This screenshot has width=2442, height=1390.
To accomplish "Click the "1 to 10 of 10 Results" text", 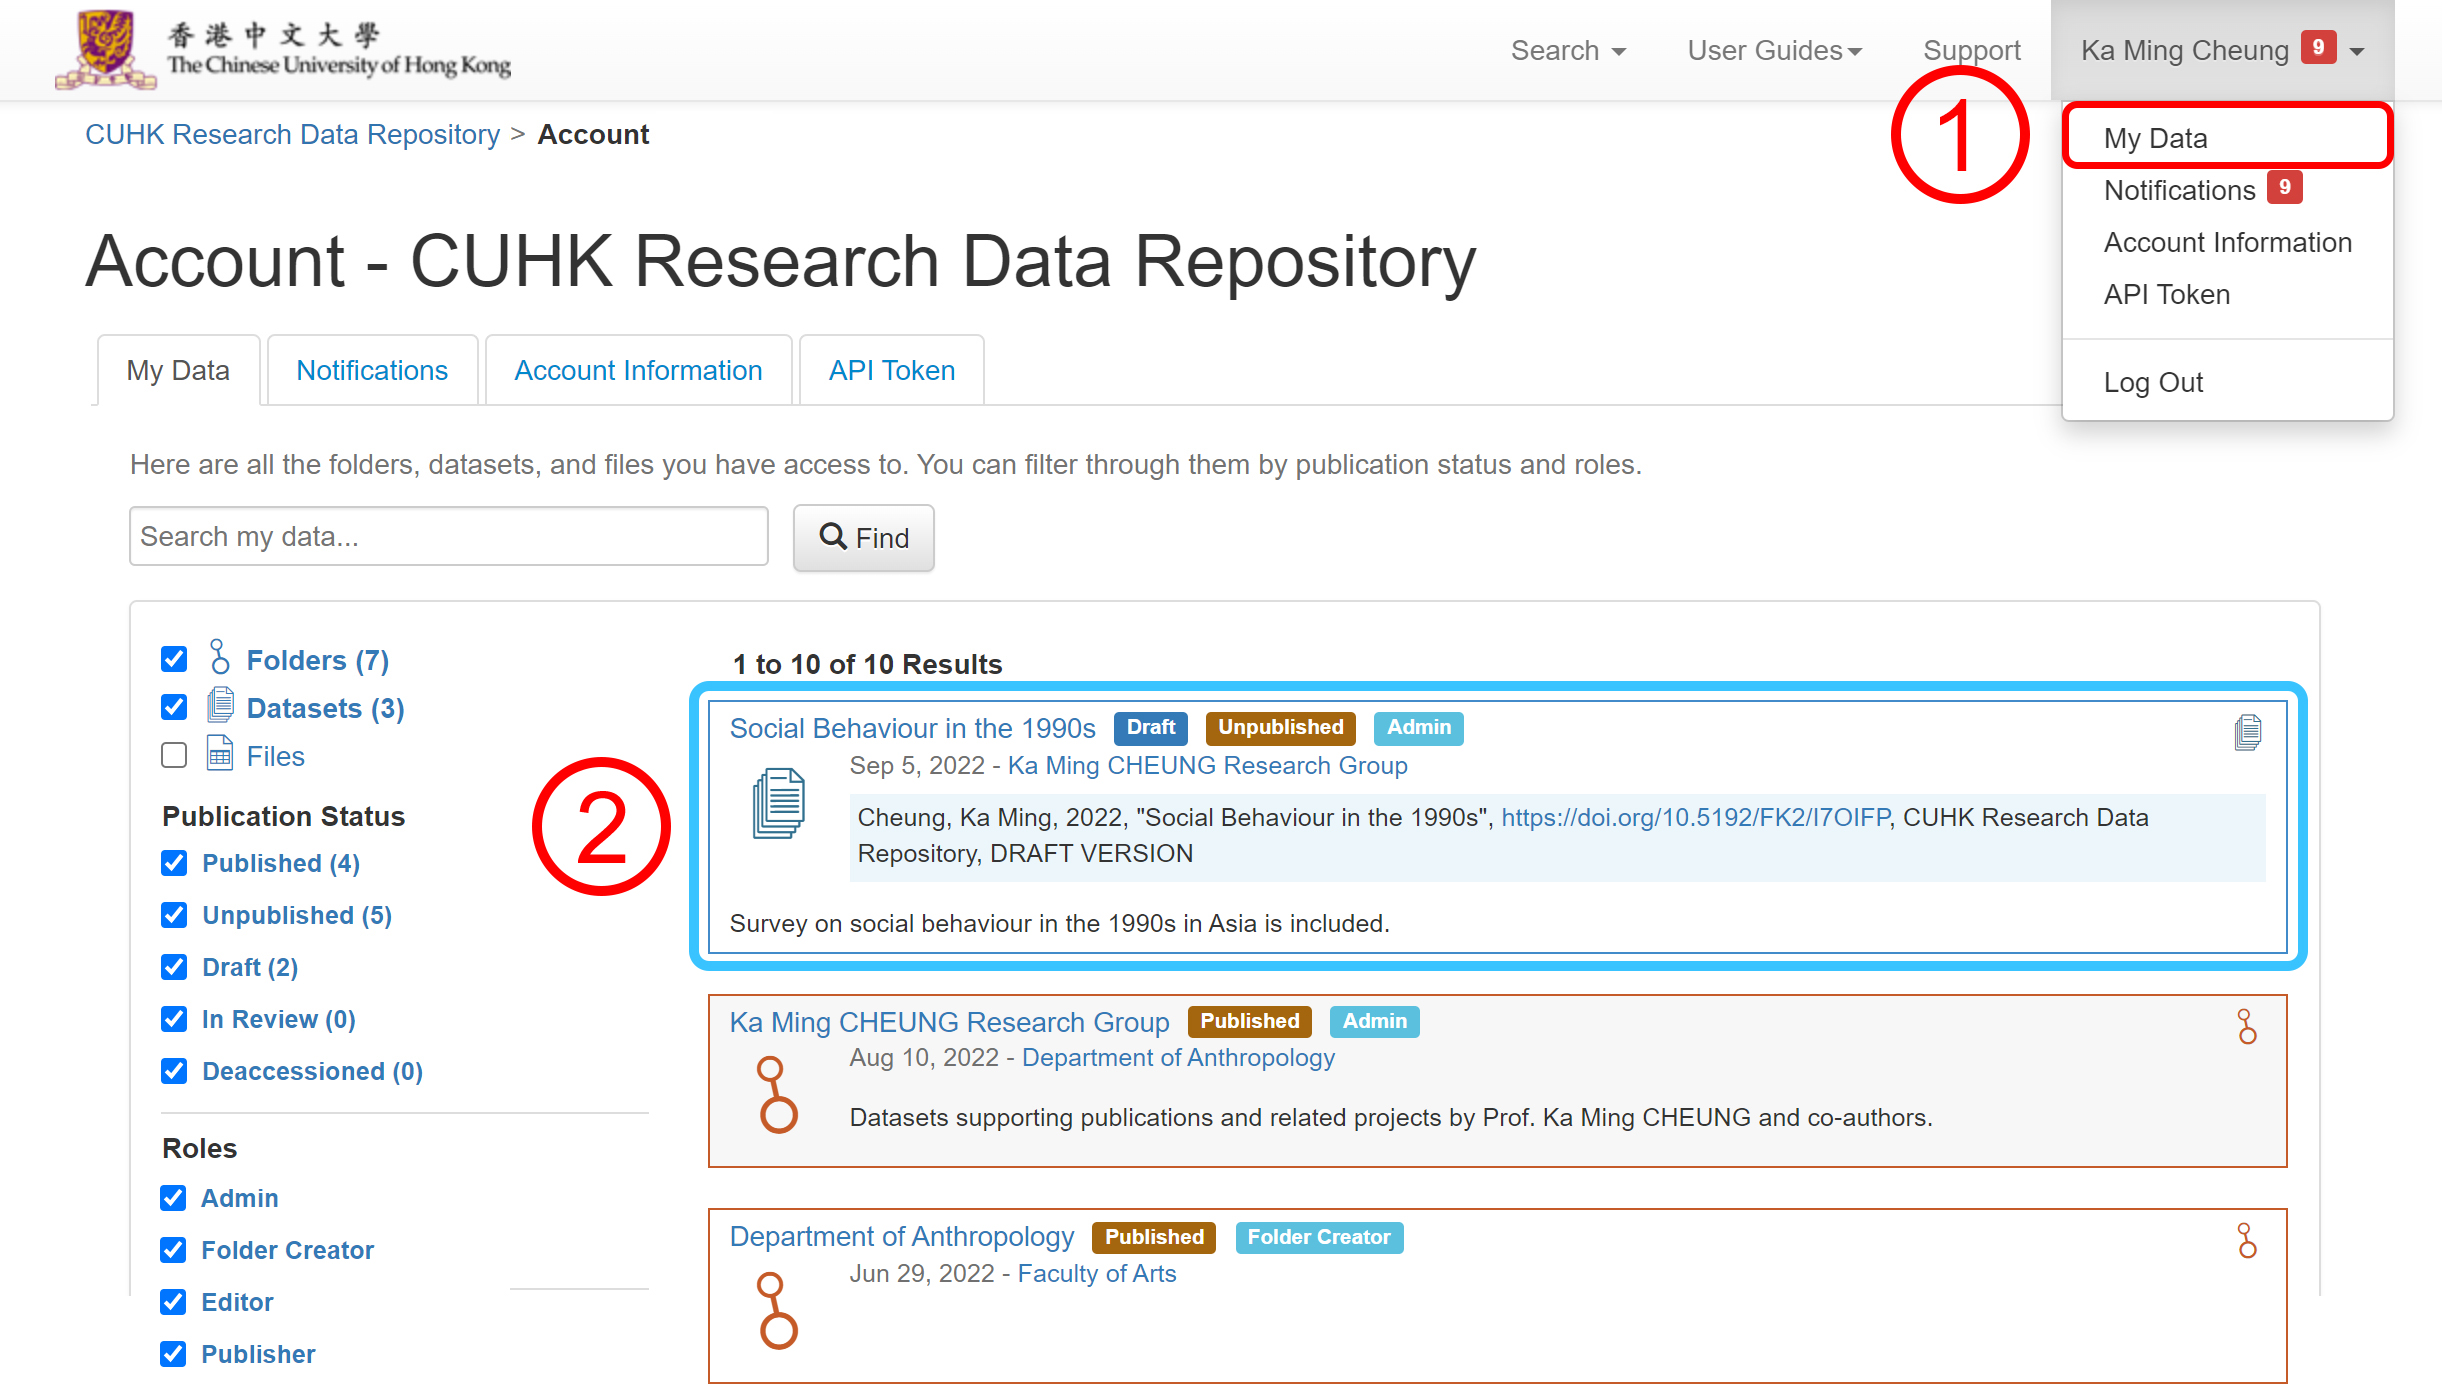I will (x=867, y=664).
